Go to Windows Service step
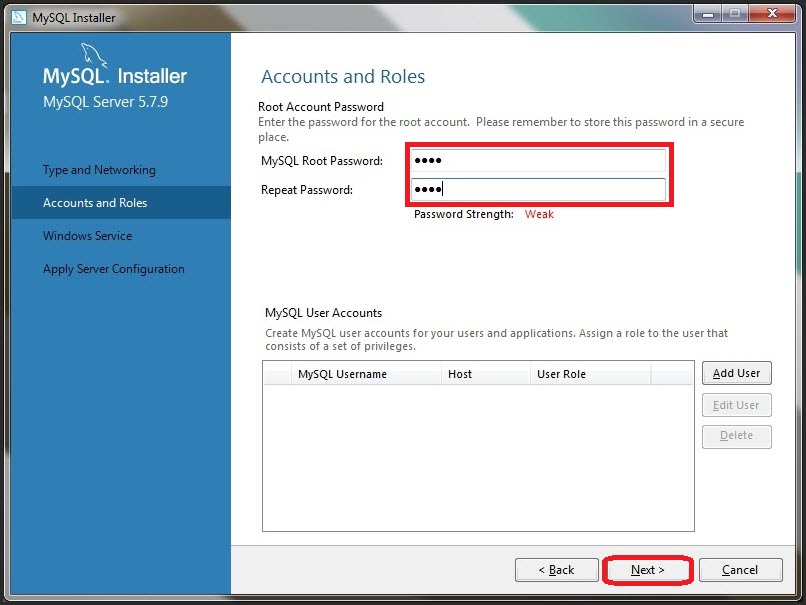 tap(87, 236)
